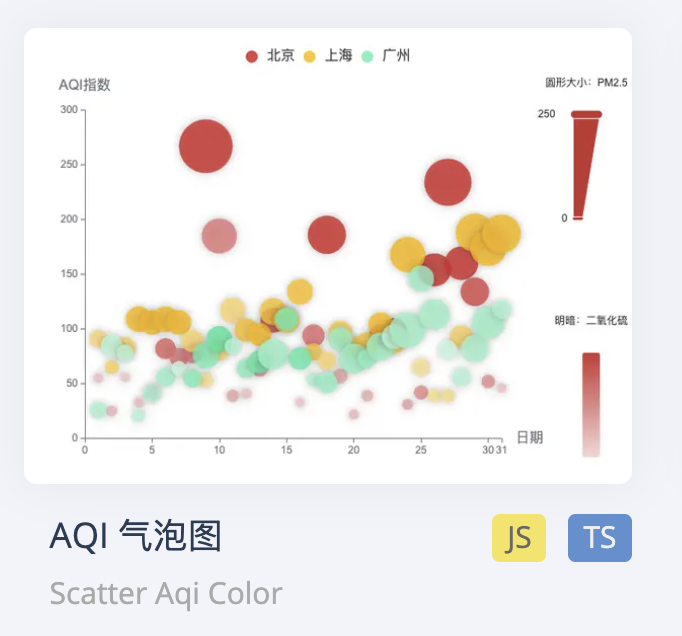Toggle the 广州 green legend dot
The height and width of the screenshot is (636, 682).
(368, 56)
